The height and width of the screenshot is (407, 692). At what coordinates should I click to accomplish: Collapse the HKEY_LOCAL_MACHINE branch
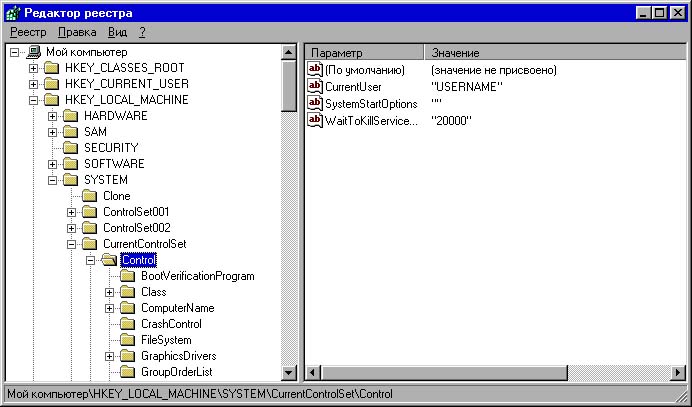(x=34, y=100)
